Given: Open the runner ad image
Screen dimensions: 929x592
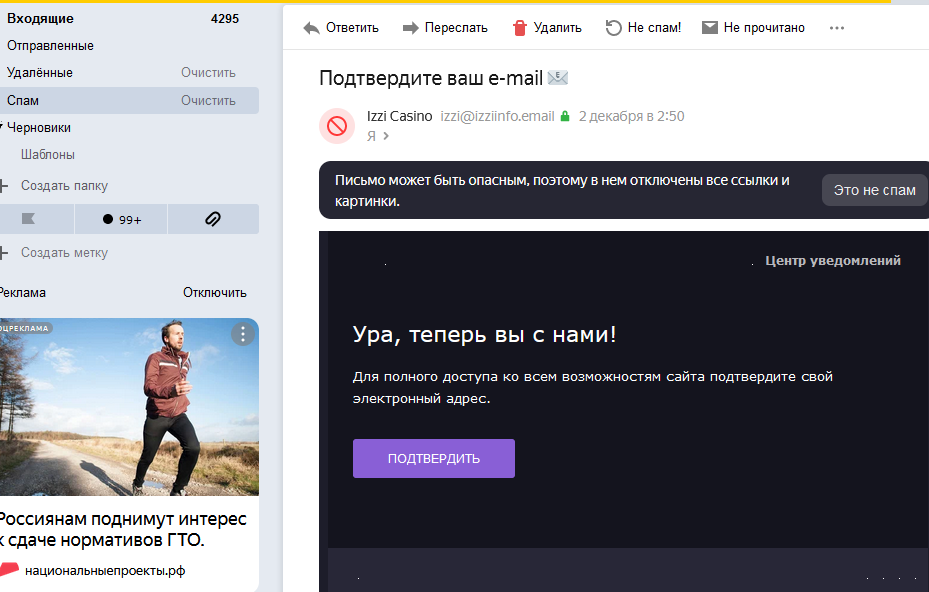Looking at the screenshot, I should coord(129,407).
